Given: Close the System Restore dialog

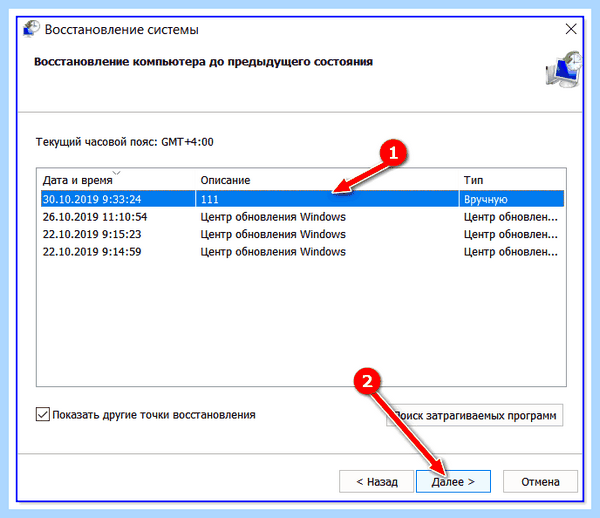Looking at the screenshot, I should (571, 29).
